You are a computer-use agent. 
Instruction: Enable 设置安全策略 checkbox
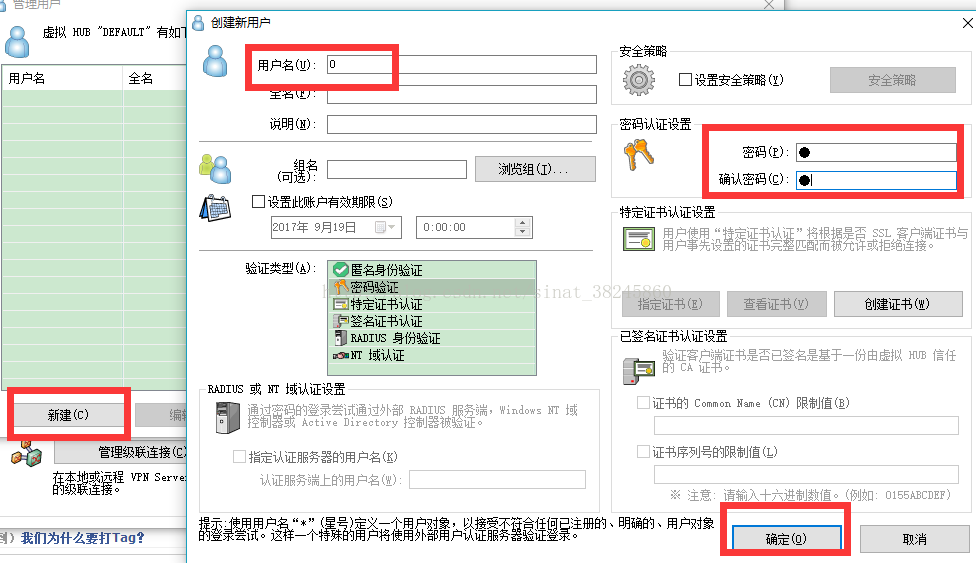[686, 80]
